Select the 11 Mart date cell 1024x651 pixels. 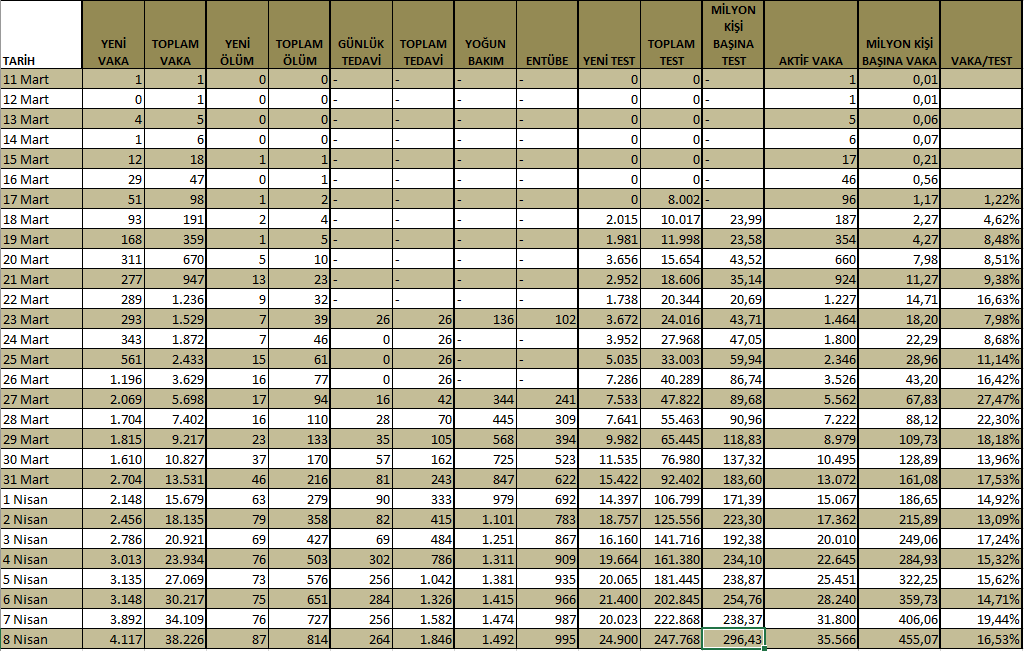(41, 79)
